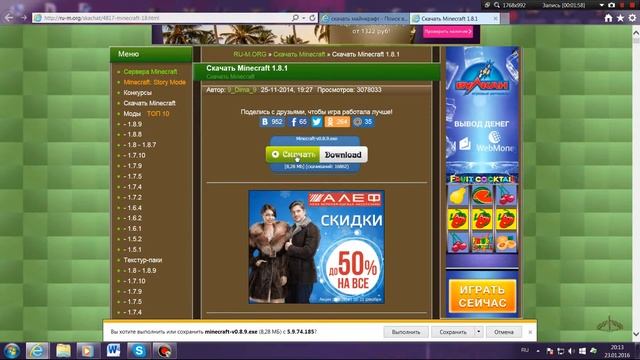Open Конкурсы menu item
The image size is (640, 360).
(x=138, y=93)
